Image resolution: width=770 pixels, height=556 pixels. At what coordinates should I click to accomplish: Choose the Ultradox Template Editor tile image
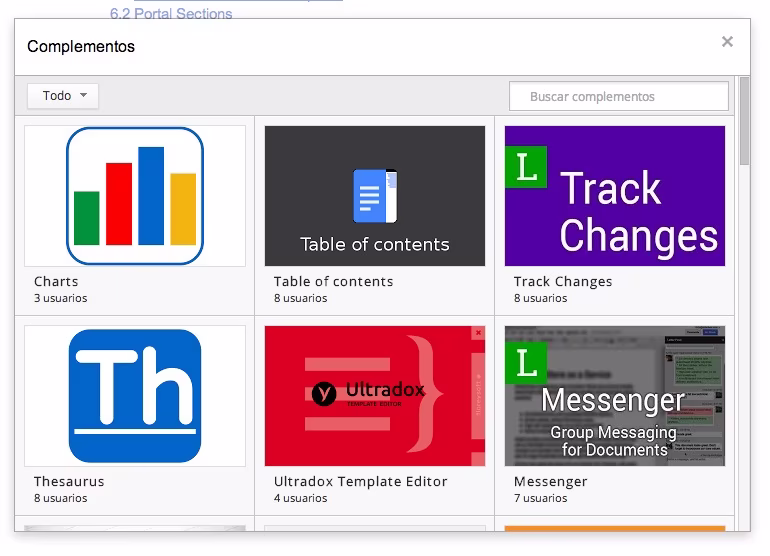375,396
